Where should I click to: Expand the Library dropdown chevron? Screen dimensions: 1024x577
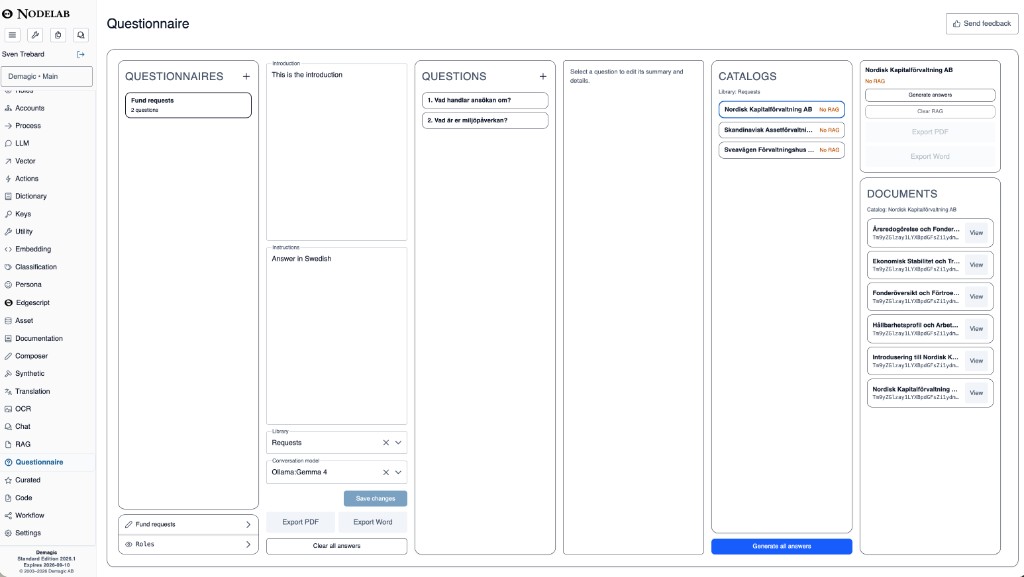(x=398, y=443)
